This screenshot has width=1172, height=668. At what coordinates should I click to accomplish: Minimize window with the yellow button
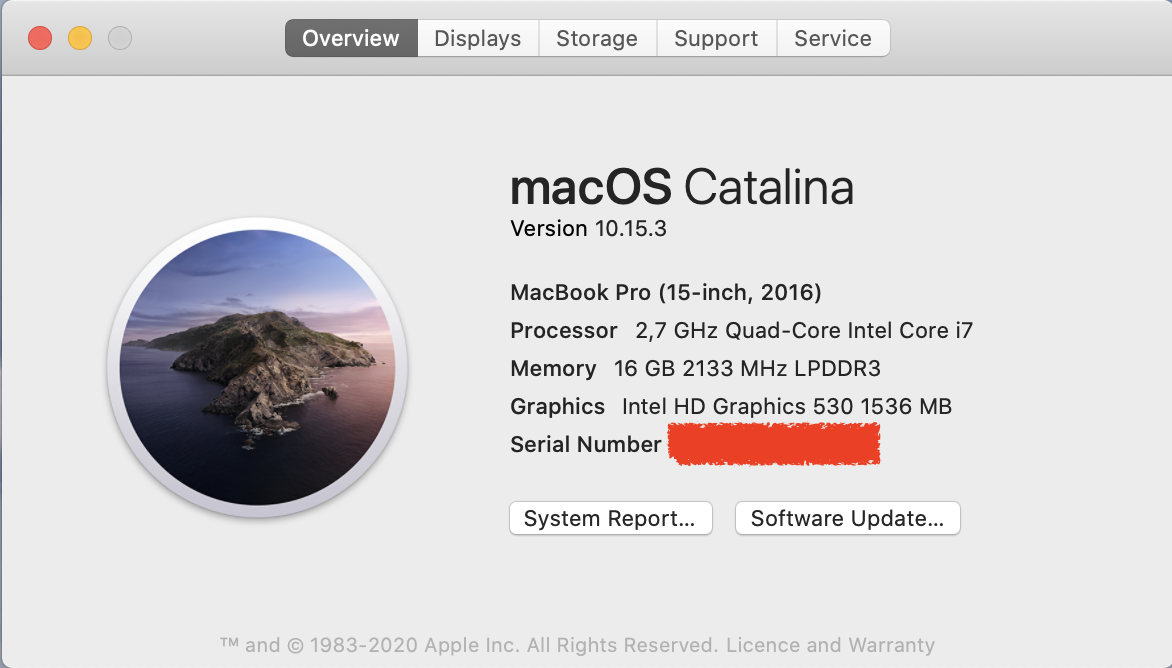(x=80, y=38)
